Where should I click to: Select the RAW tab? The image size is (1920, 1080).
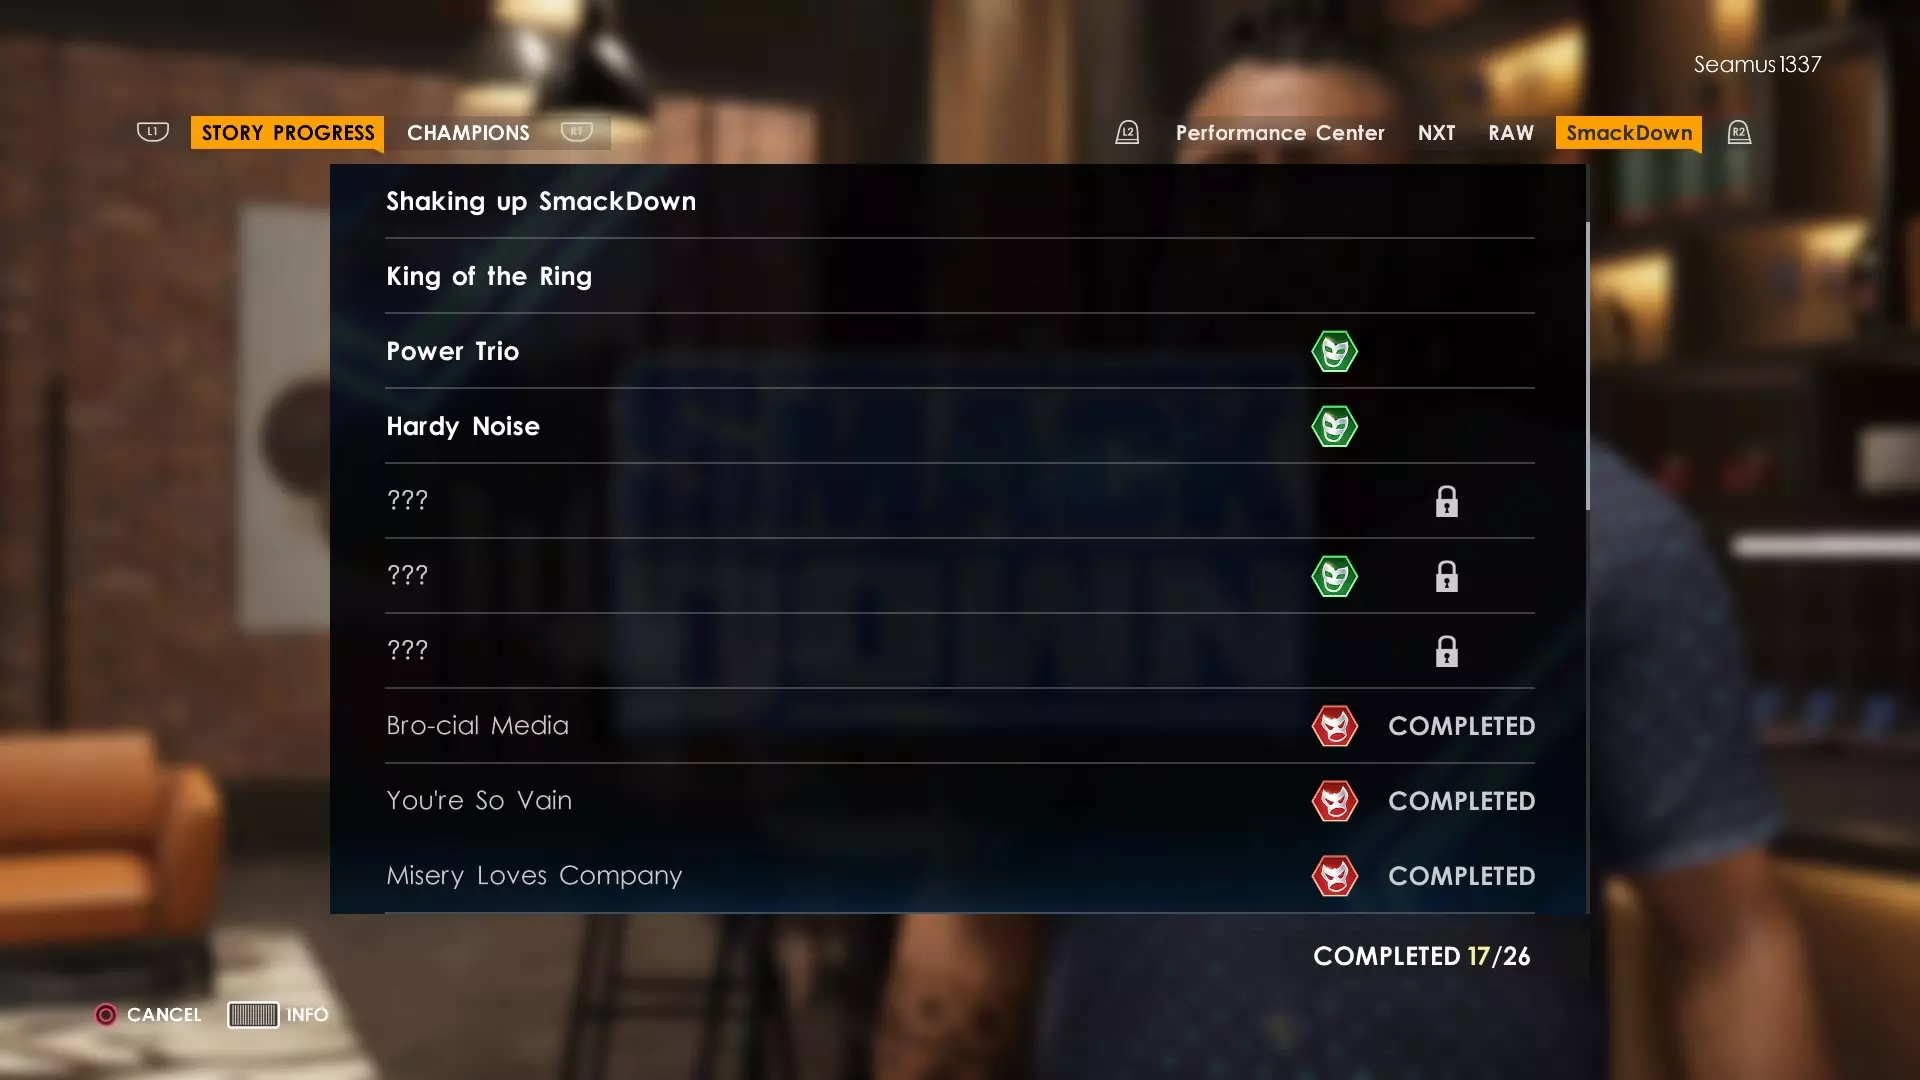pos(1510,132)
